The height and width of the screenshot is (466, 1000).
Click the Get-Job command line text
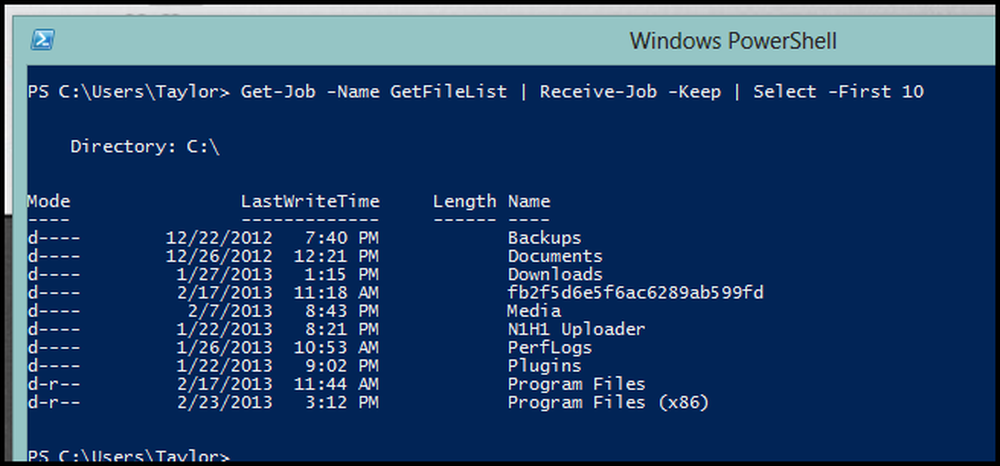[x=476, y=92]
